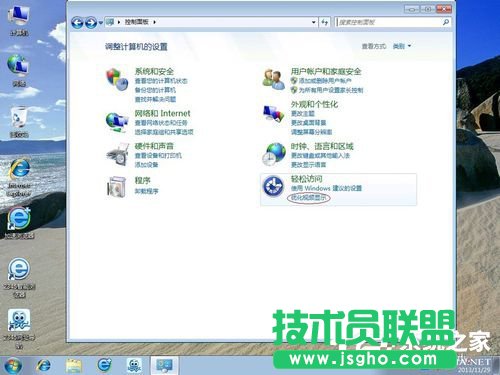Open the 程序 heading link

click(142, 180)
